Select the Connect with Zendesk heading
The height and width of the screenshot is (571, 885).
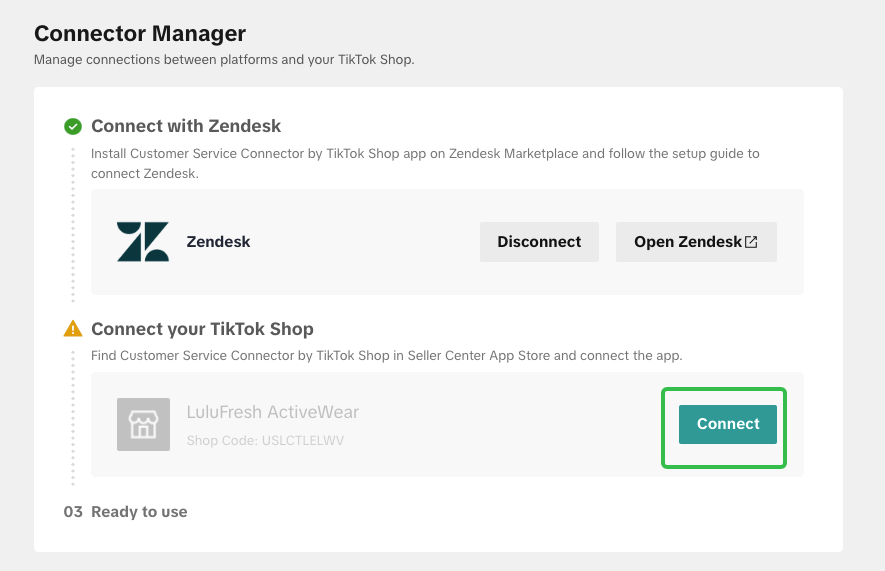point(186,126)
